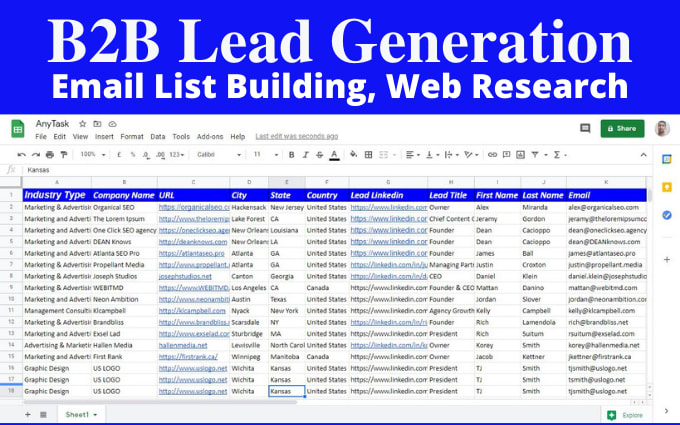Create a filter with funnel icon
This screenshot has height=425, width=680.
tap(535, 155)
